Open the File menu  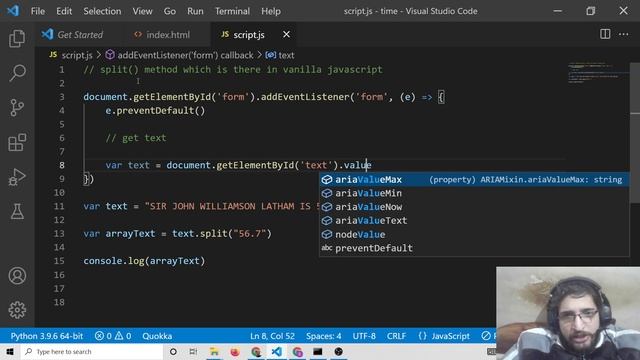(x=38, y=11)
